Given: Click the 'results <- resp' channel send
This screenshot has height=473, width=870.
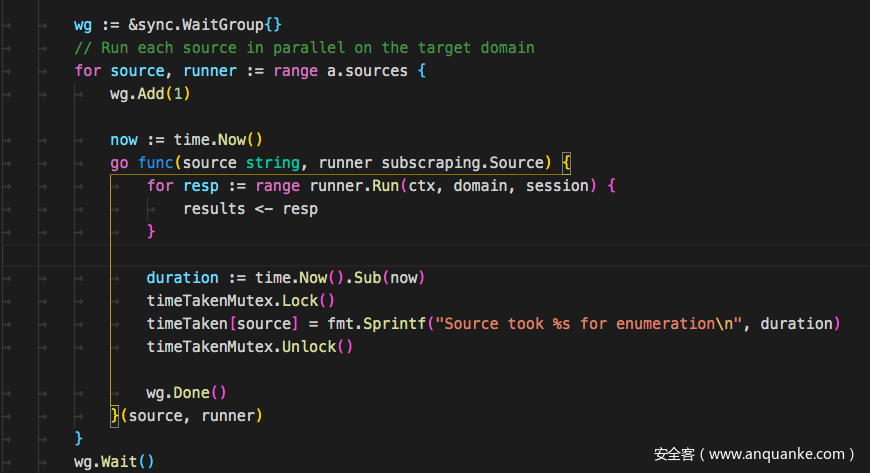Looking at the screenshot, I should coord(250,208).
